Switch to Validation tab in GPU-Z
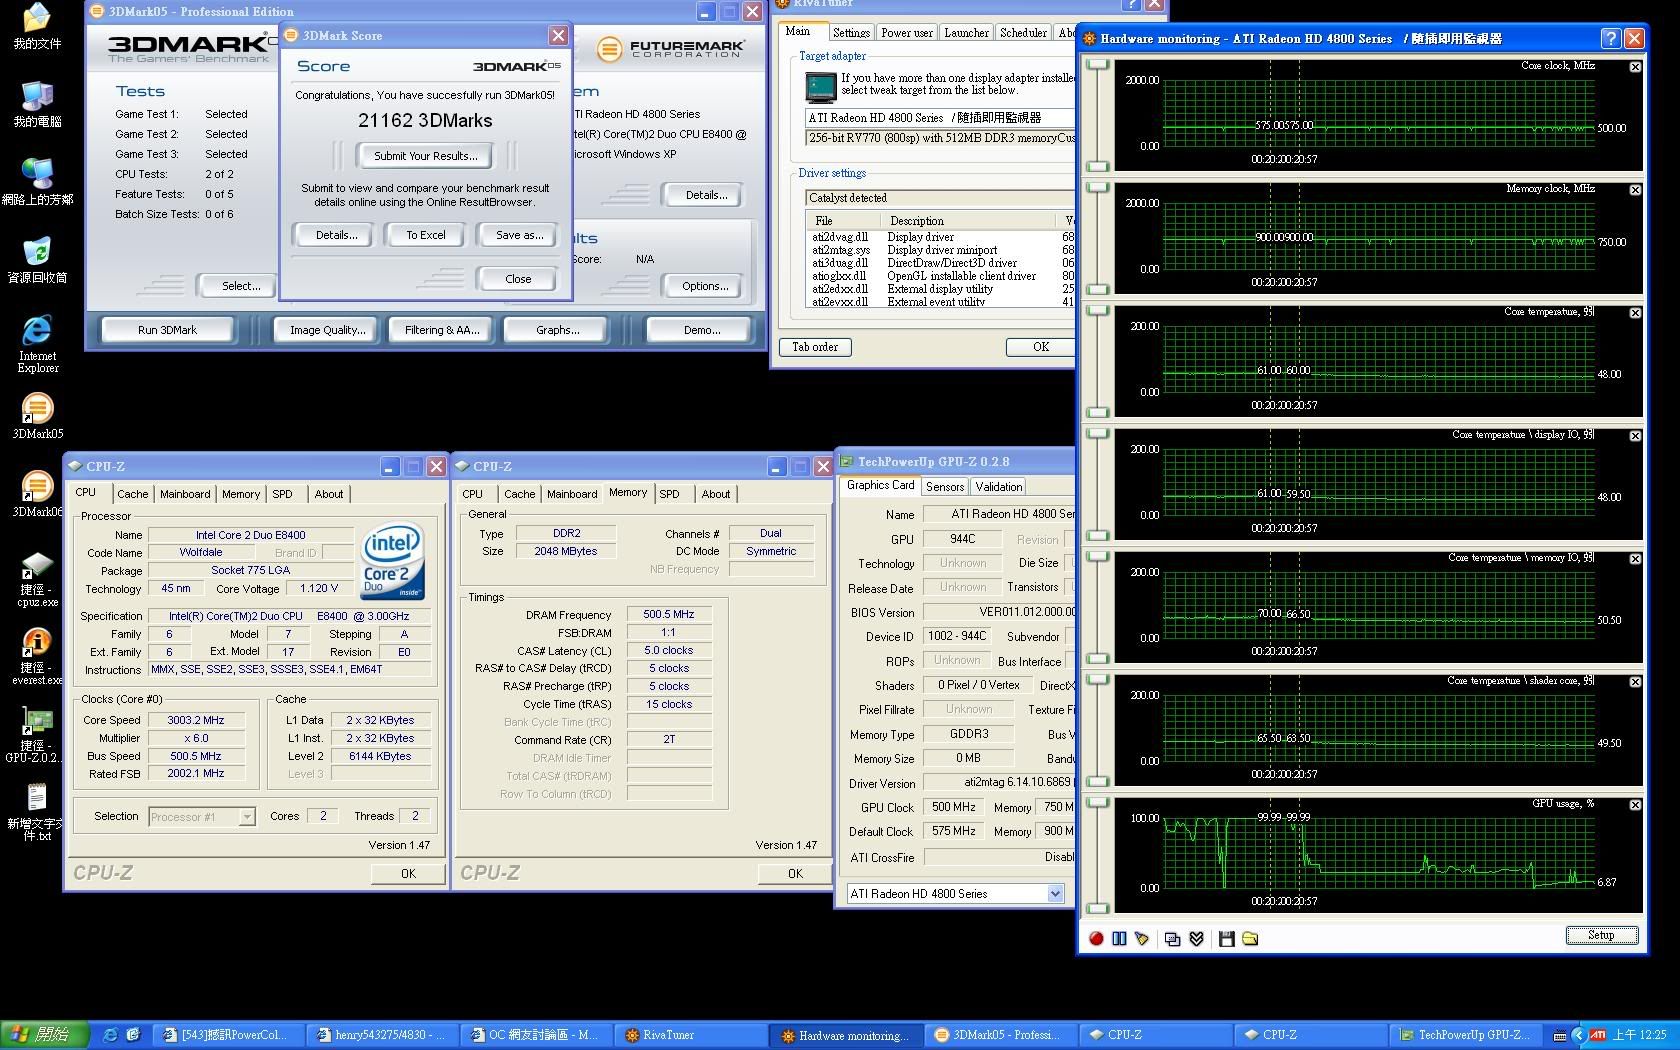1680x1050 pixels. pos(999,487)
